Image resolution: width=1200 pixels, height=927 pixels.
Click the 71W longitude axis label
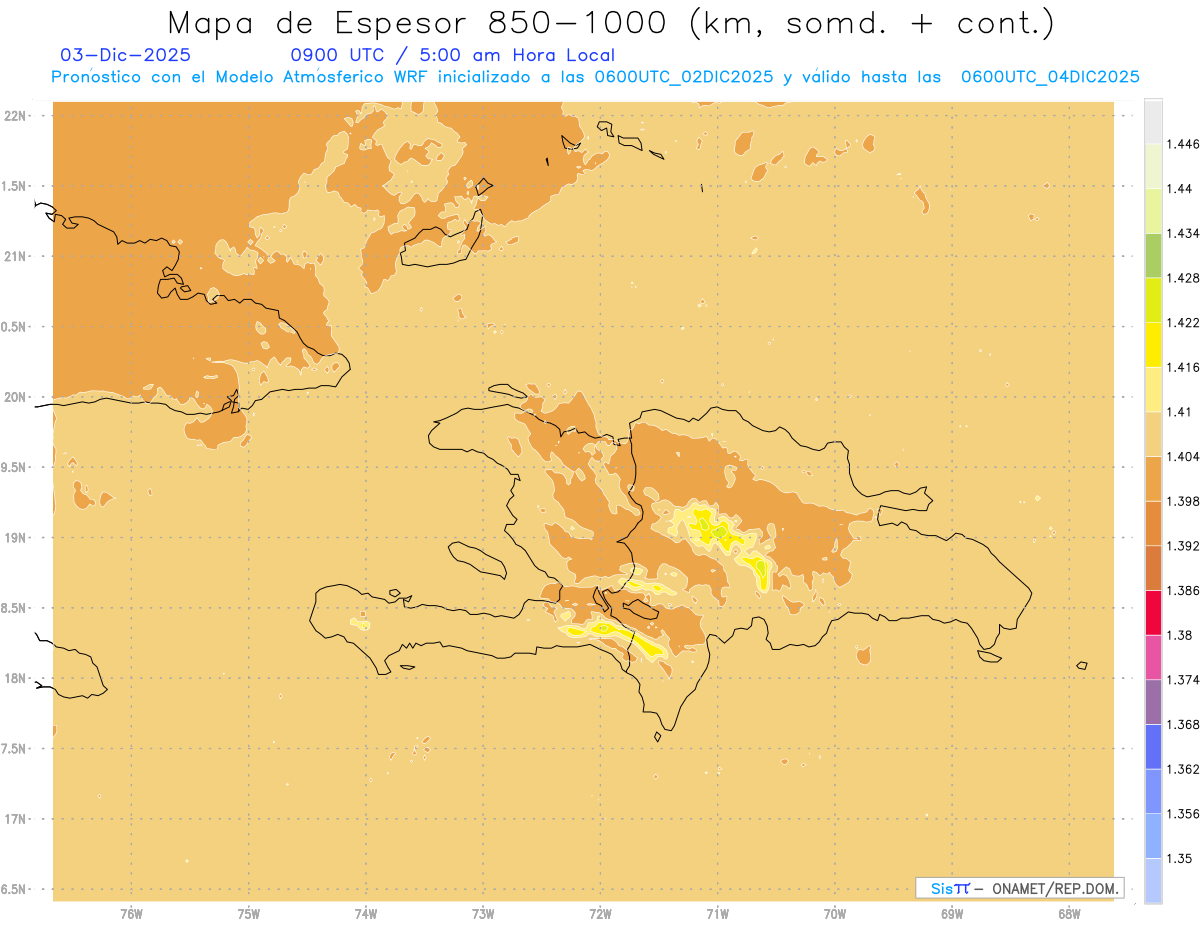[x=717, y=914]
